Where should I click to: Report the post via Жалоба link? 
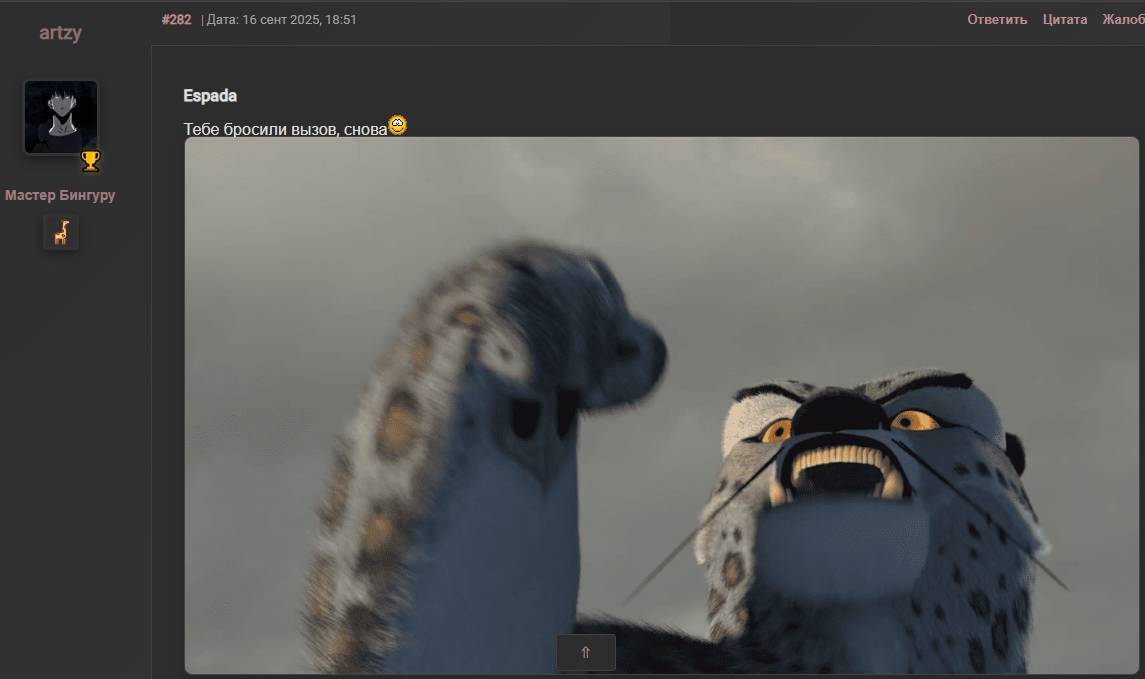[1123, 19]
